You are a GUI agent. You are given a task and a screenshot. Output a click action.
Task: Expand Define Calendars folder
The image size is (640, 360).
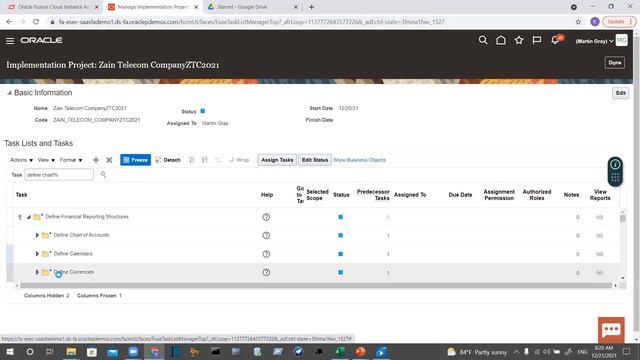click(37, 254)
